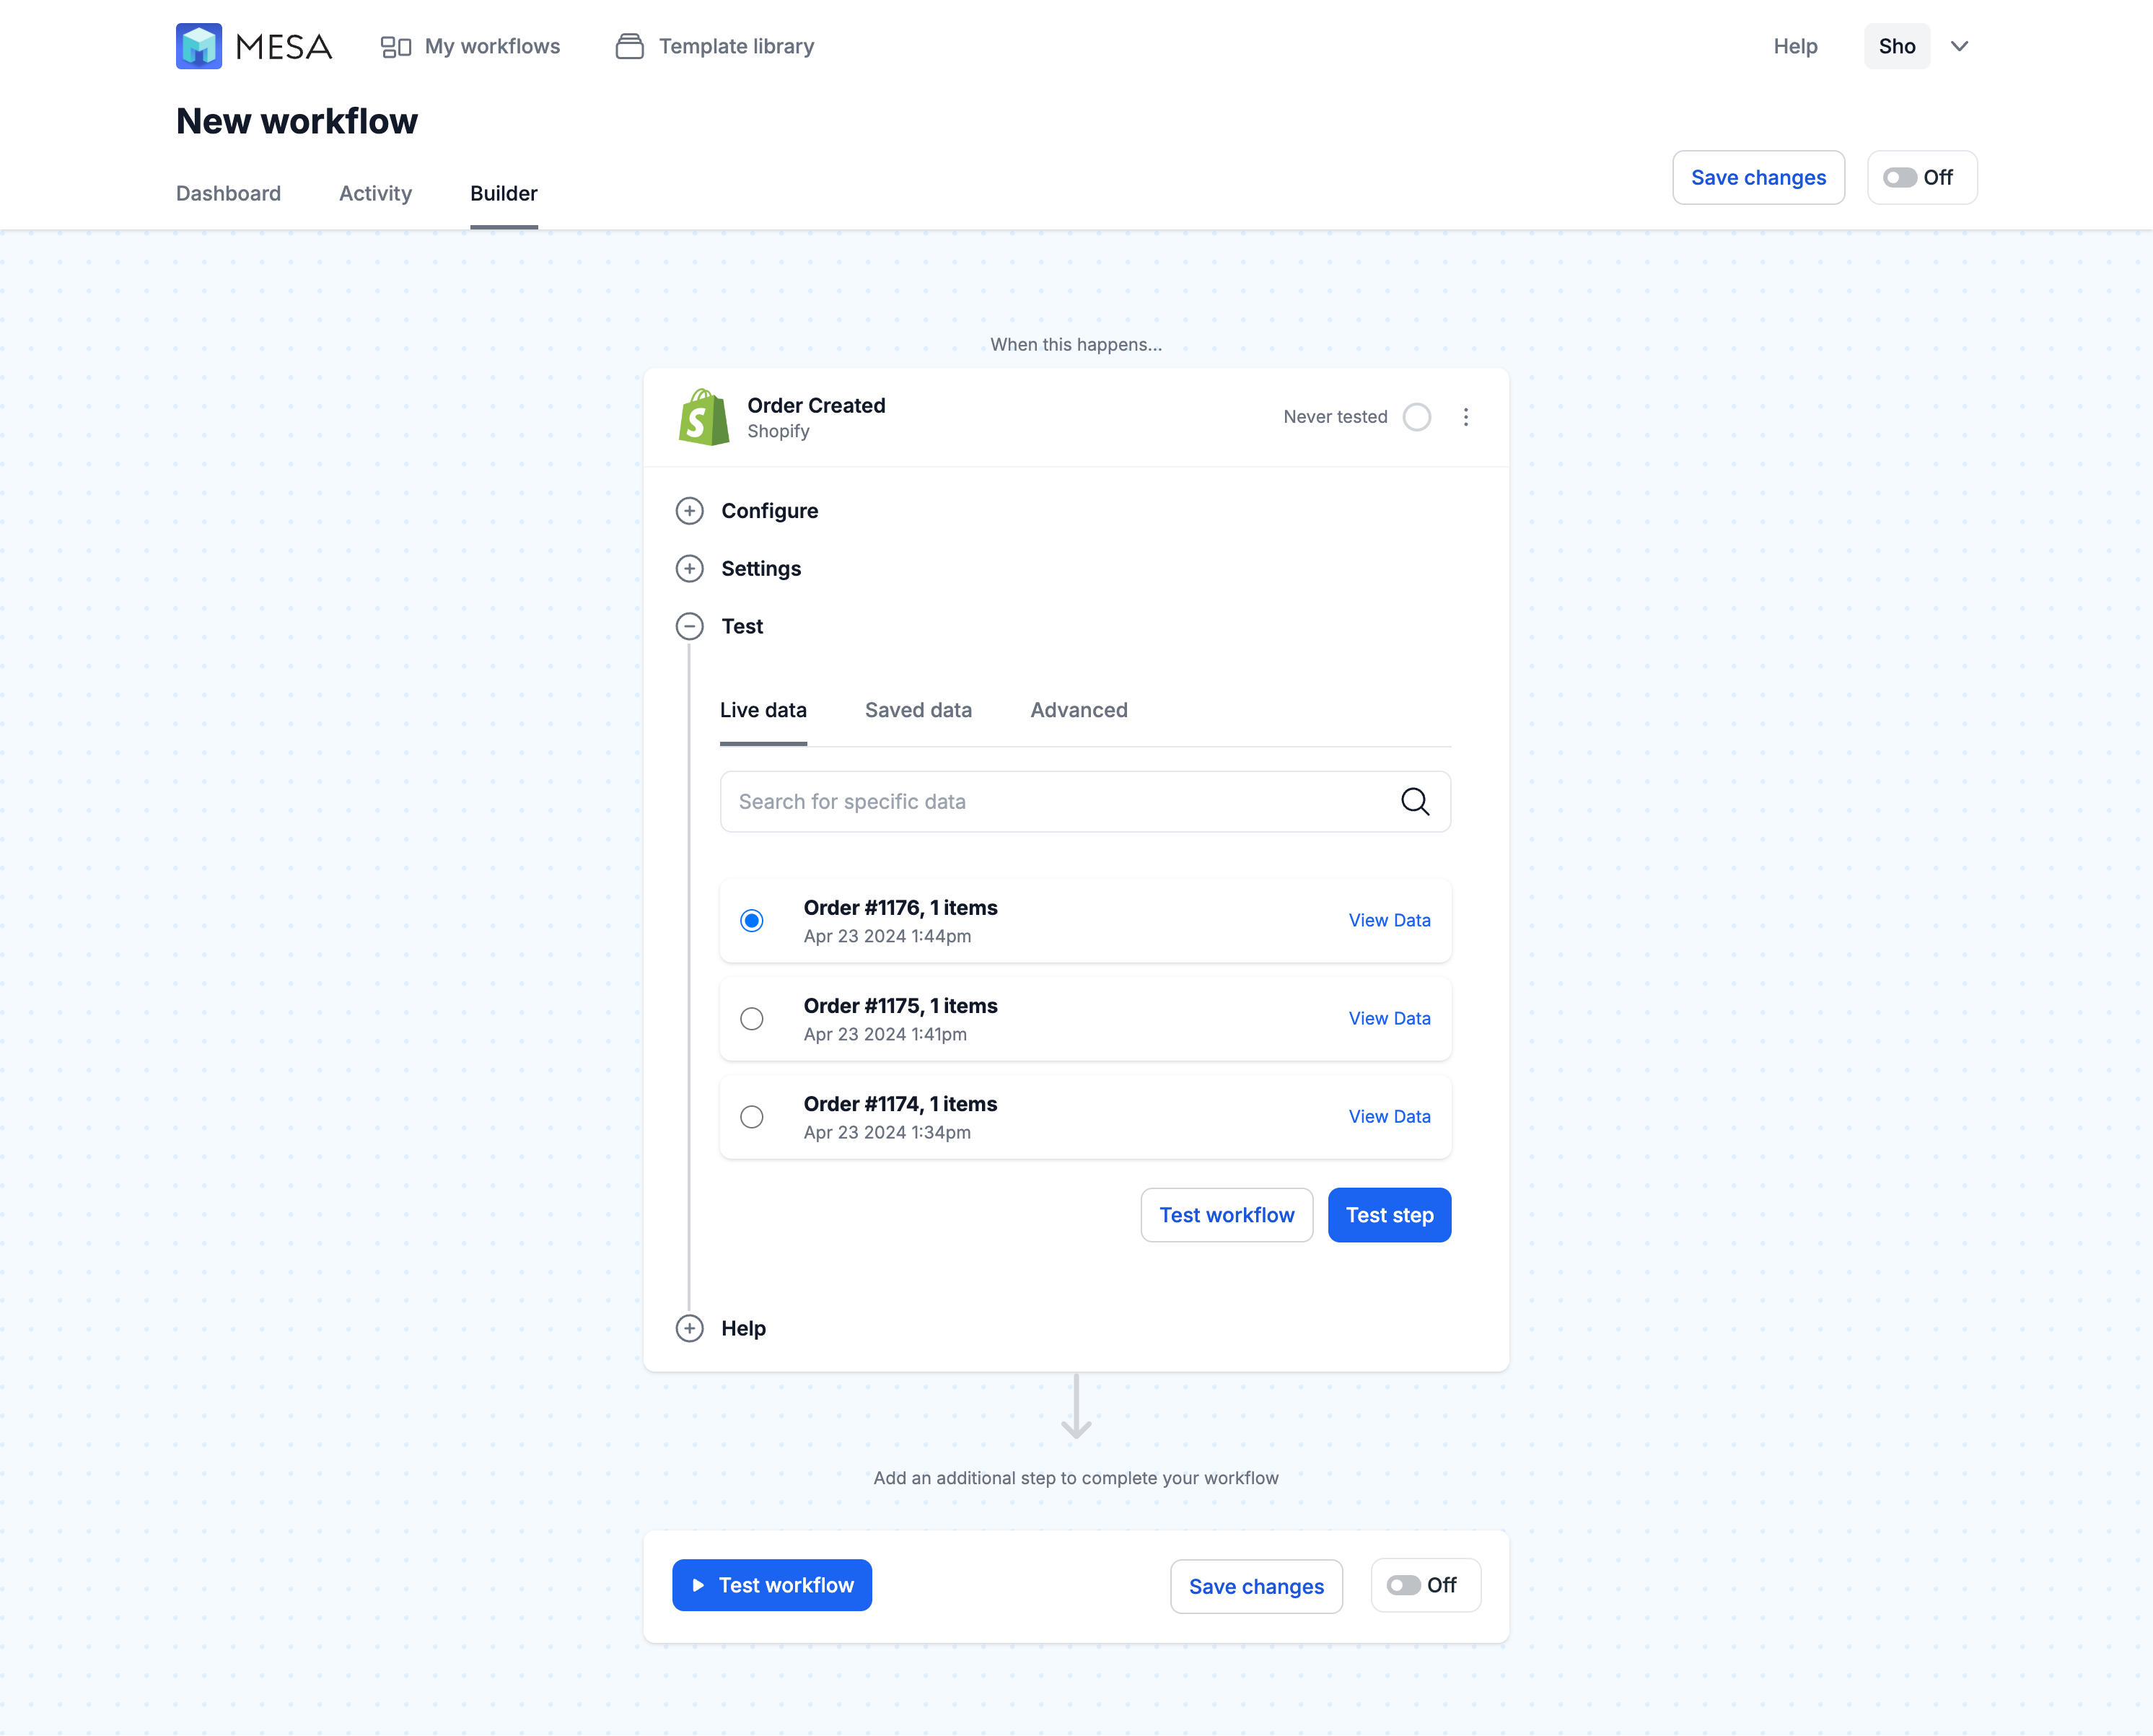Click the New workflow title

tap(297, 121)
